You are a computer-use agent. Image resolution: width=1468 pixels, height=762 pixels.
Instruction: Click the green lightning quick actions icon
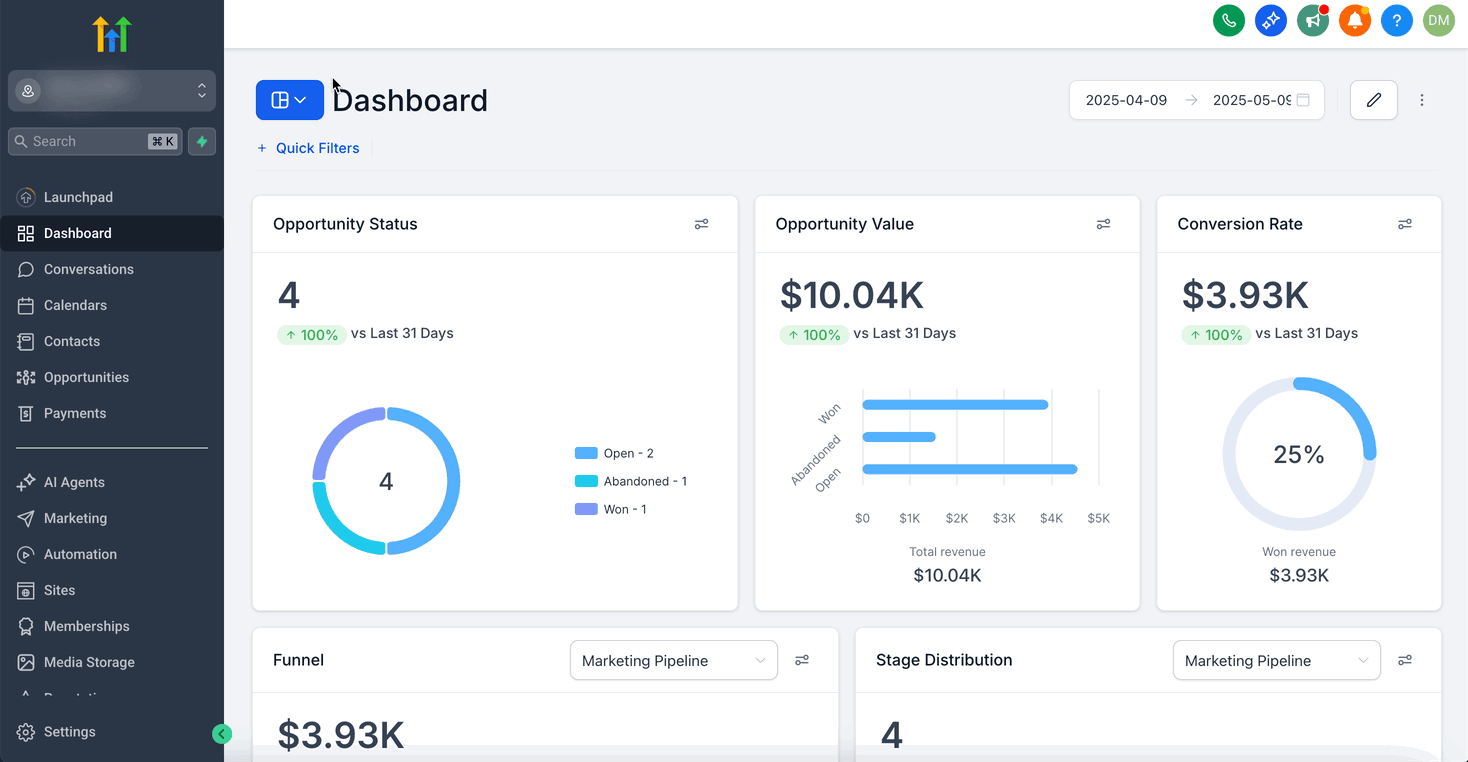pyautogui.click(x=202, y=141)
